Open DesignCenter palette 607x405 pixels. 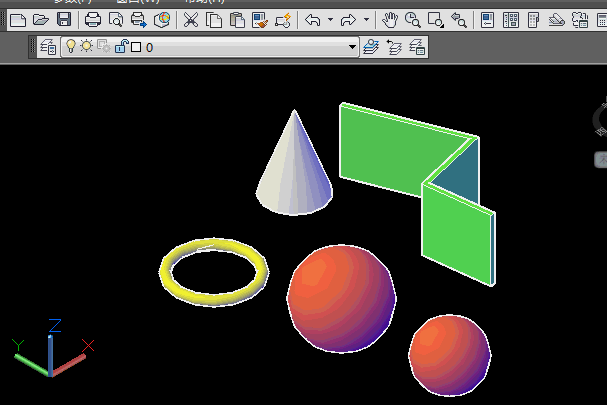click(x=511, y=20)
